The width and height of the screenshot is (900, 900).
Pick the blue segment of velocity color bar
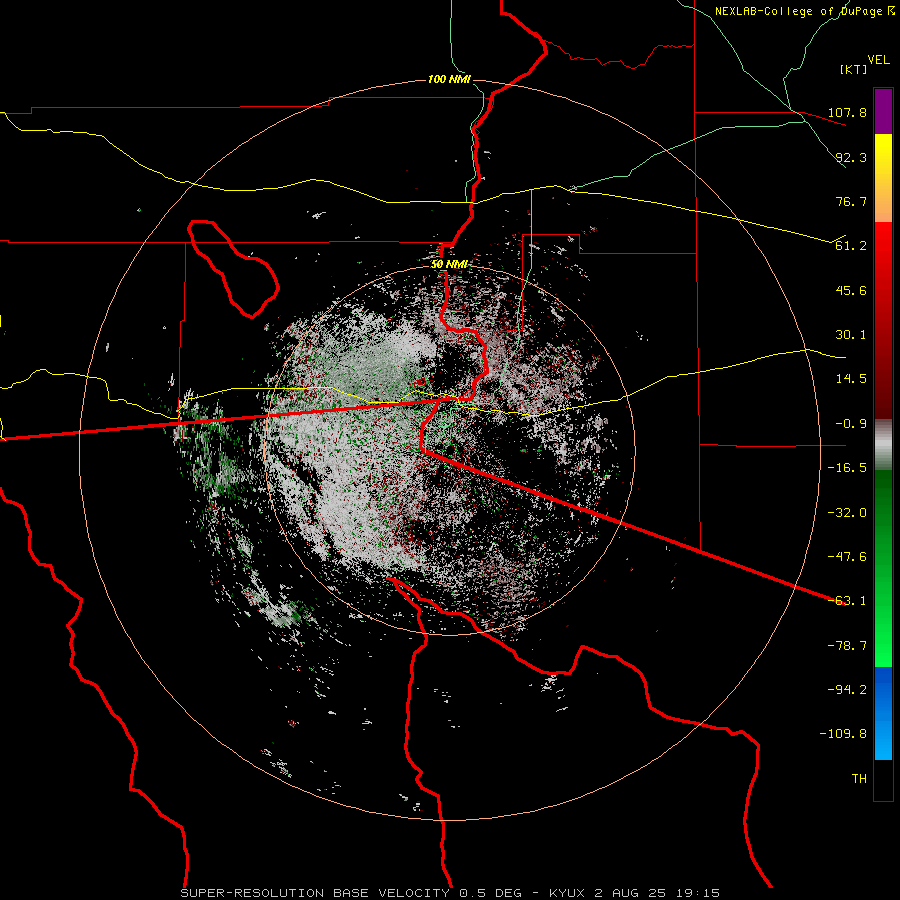click(x=883, y=713)
